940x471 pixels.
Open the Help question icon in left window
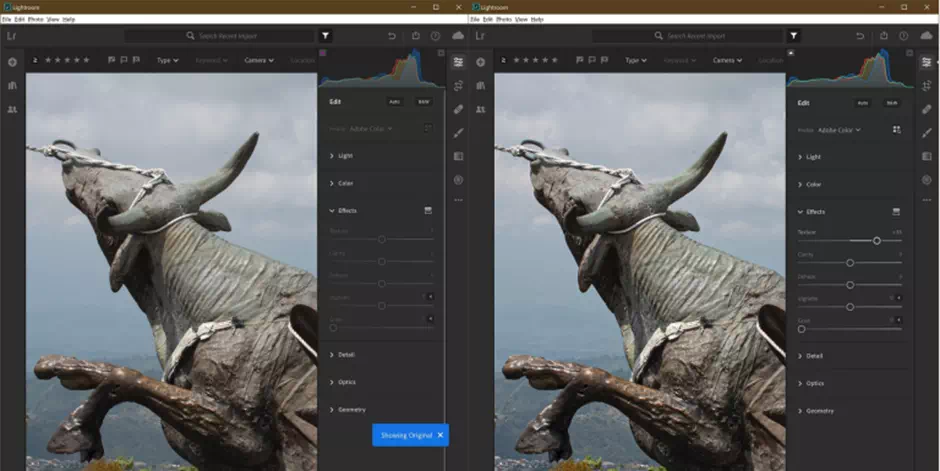click(x=435, y=36)
